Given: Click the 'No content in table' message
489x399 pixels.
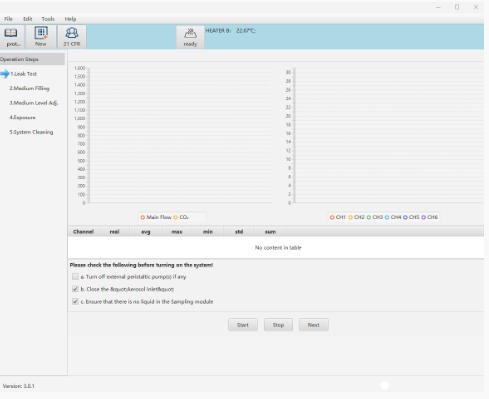Looking at the screenshot, I should pos(278,248).
